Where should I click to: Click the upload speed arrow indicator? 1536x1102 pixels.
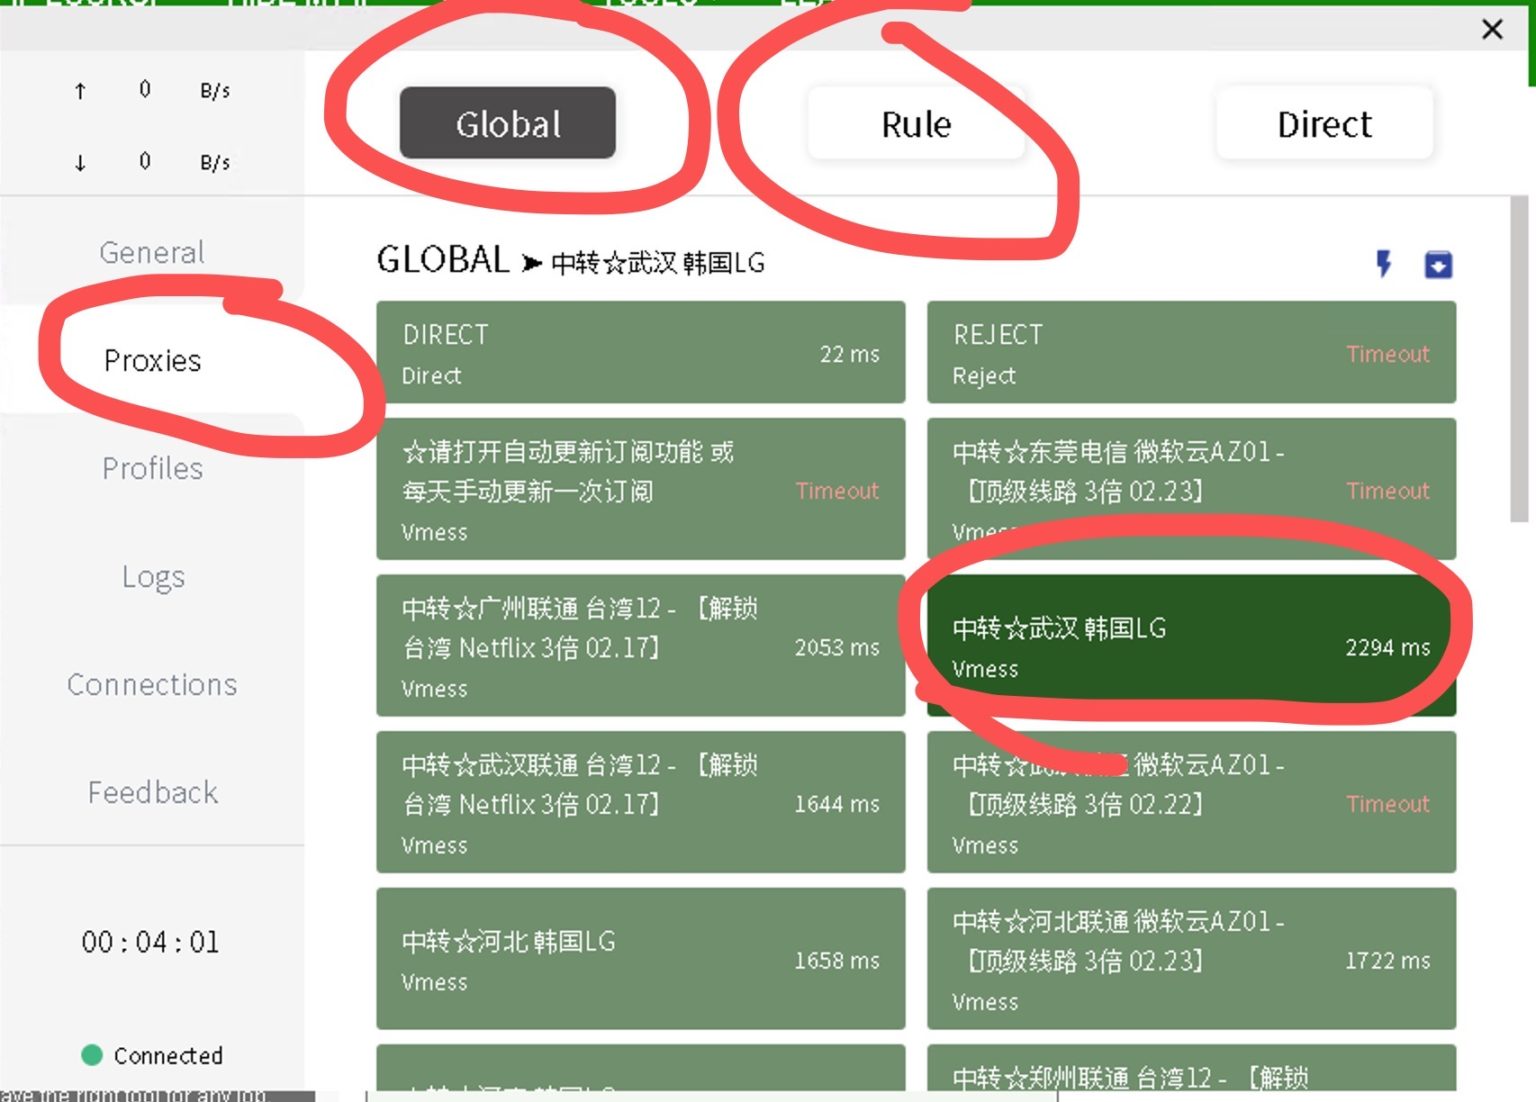coord(79,90)
